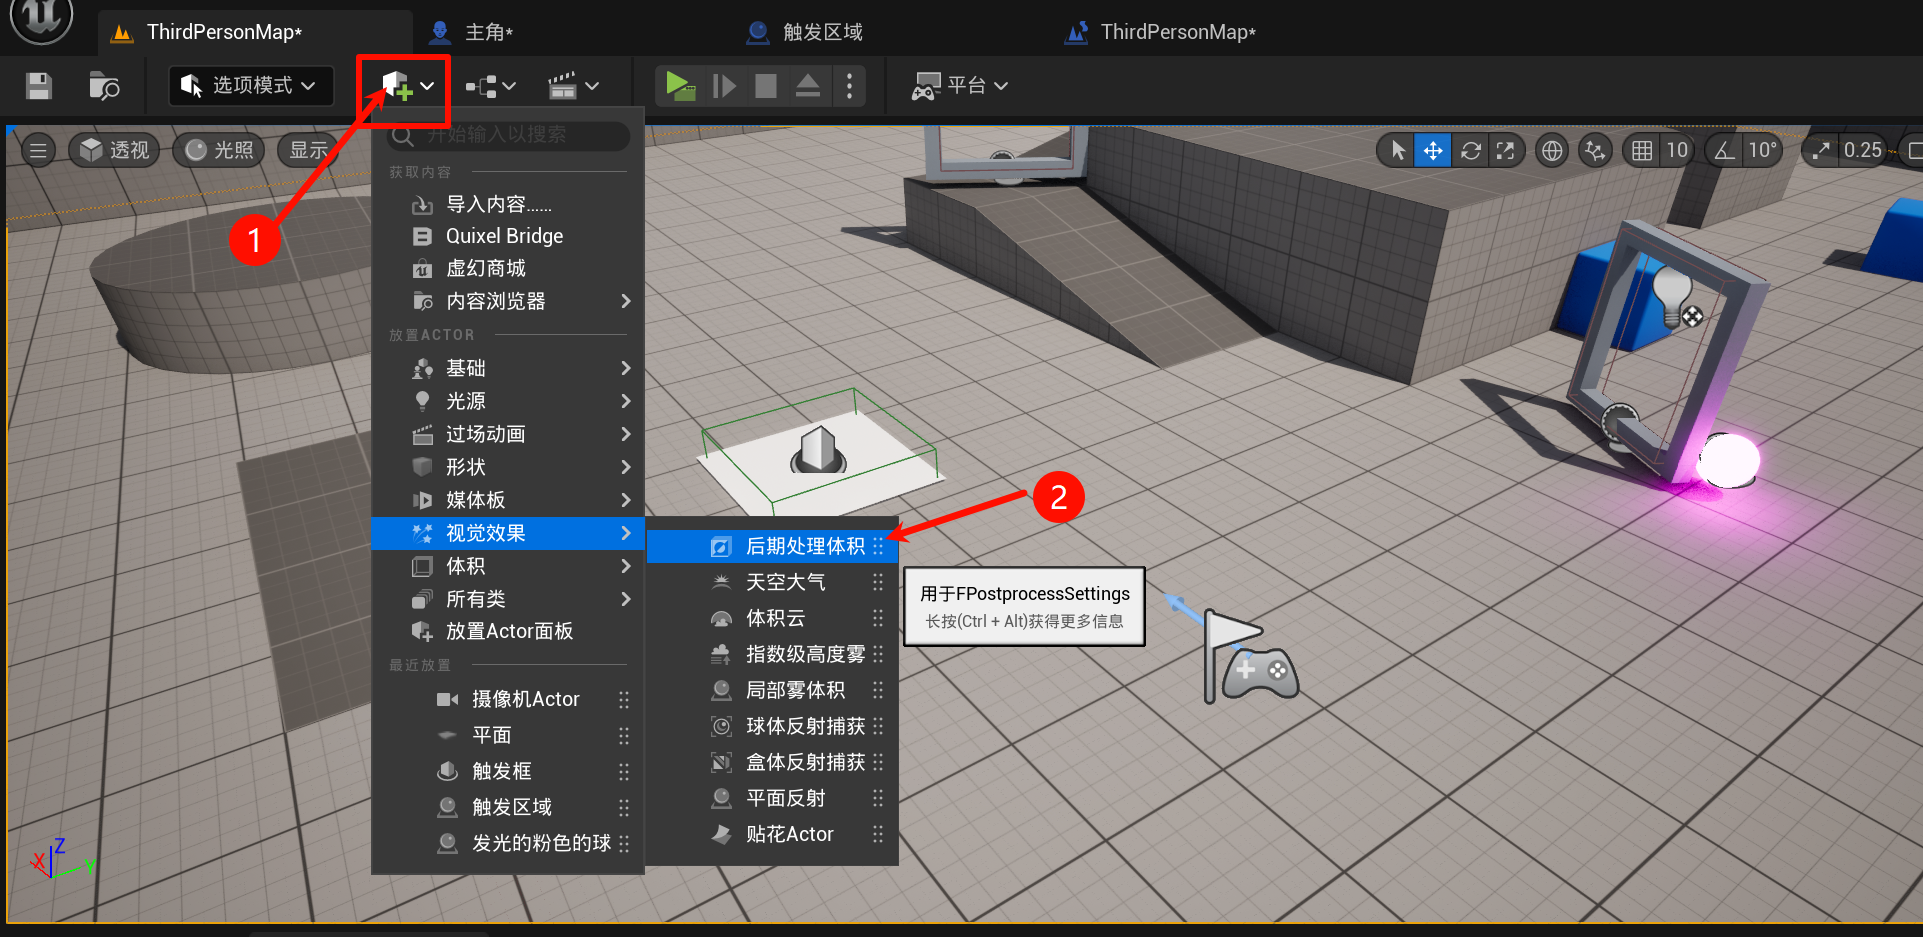Toggle rotation angle snapping icon

[1725, 151]
